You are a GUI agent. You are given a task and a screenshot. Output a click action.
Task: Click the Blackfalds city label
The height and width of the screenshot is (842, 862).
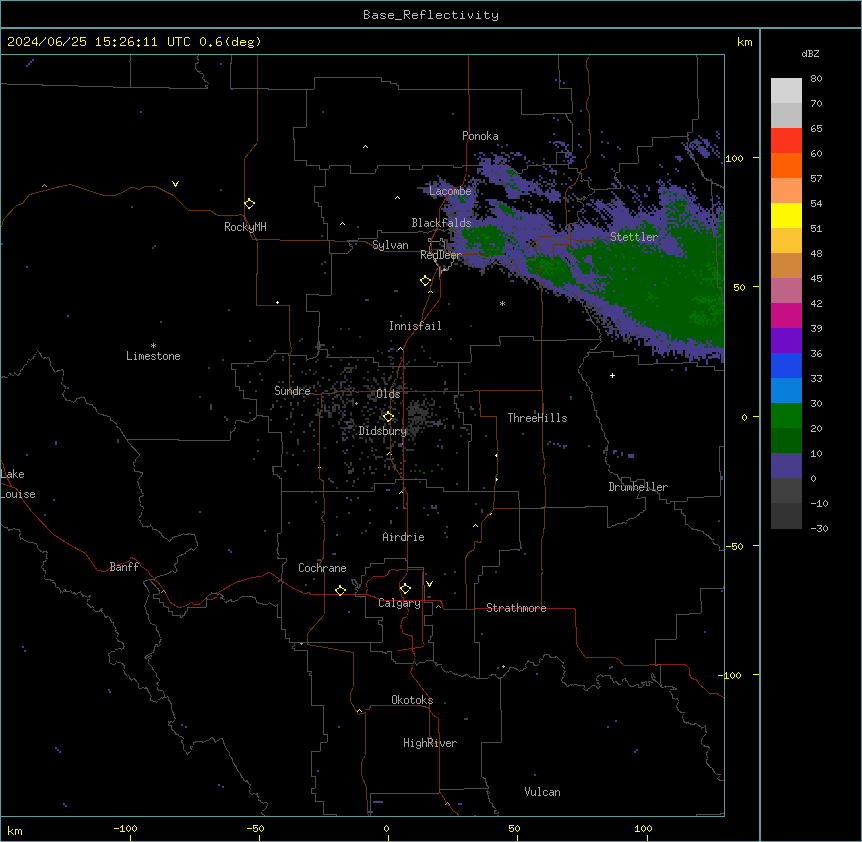pos(441,223)
